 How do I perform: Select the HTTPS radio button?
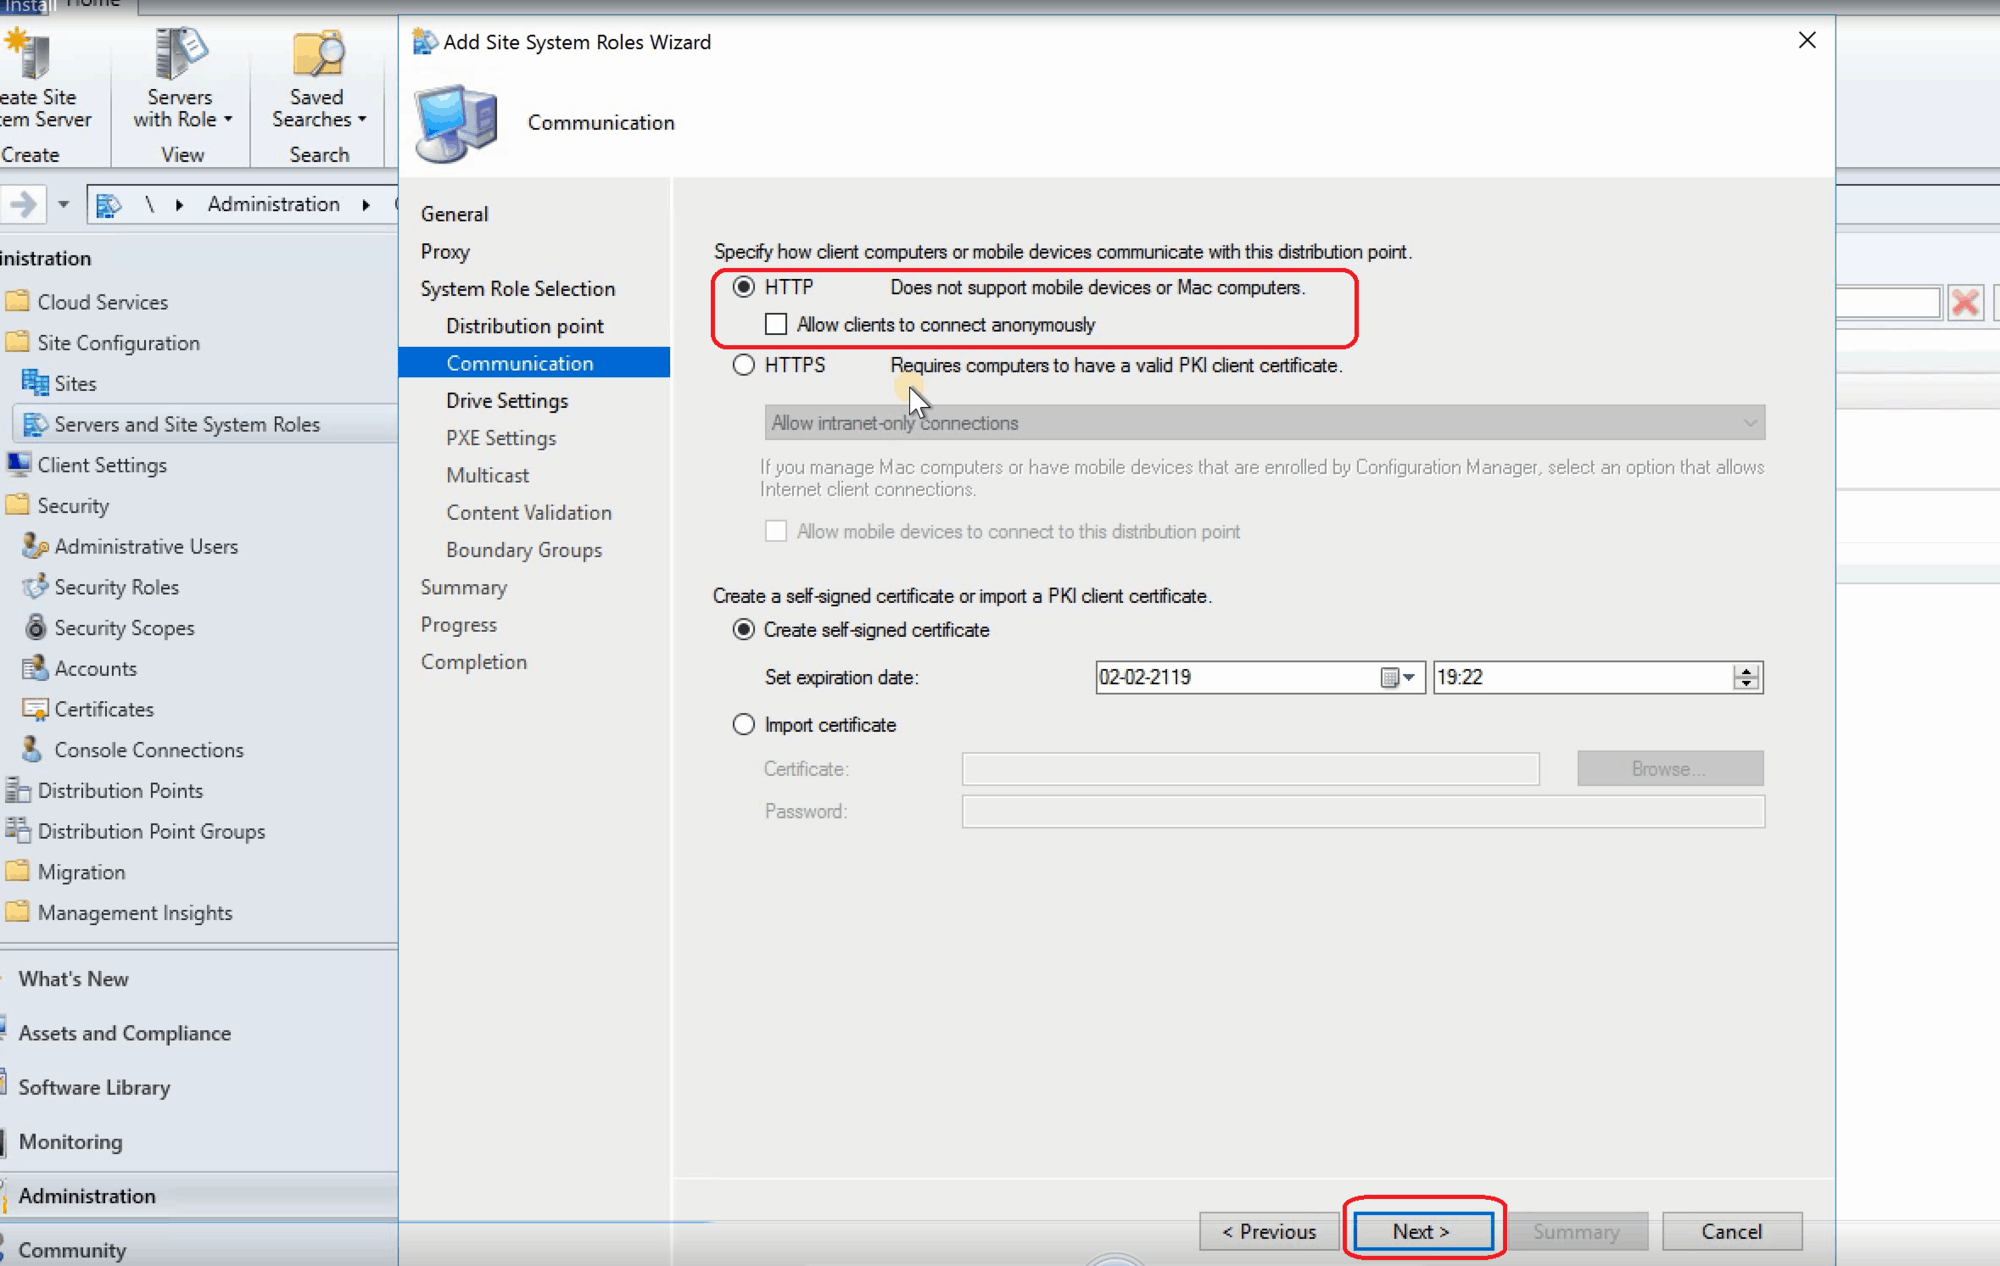(x=744, y=365)
